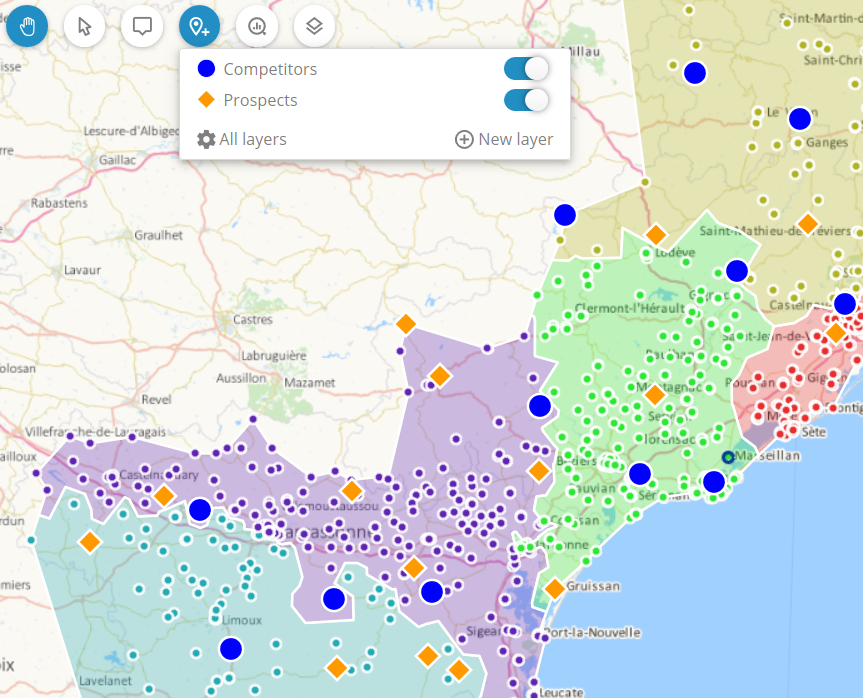863x698 pixels.
Task: Click the competitor marker near Le Vigan
Action: pyautogui.click(x=799, y=119)
